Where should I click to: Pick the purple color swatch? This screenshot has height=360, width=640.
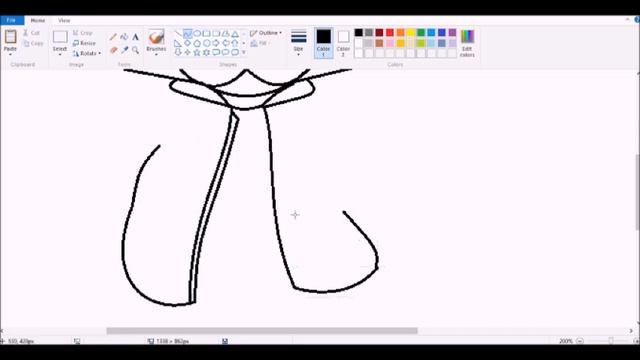[x=452, y=33]
